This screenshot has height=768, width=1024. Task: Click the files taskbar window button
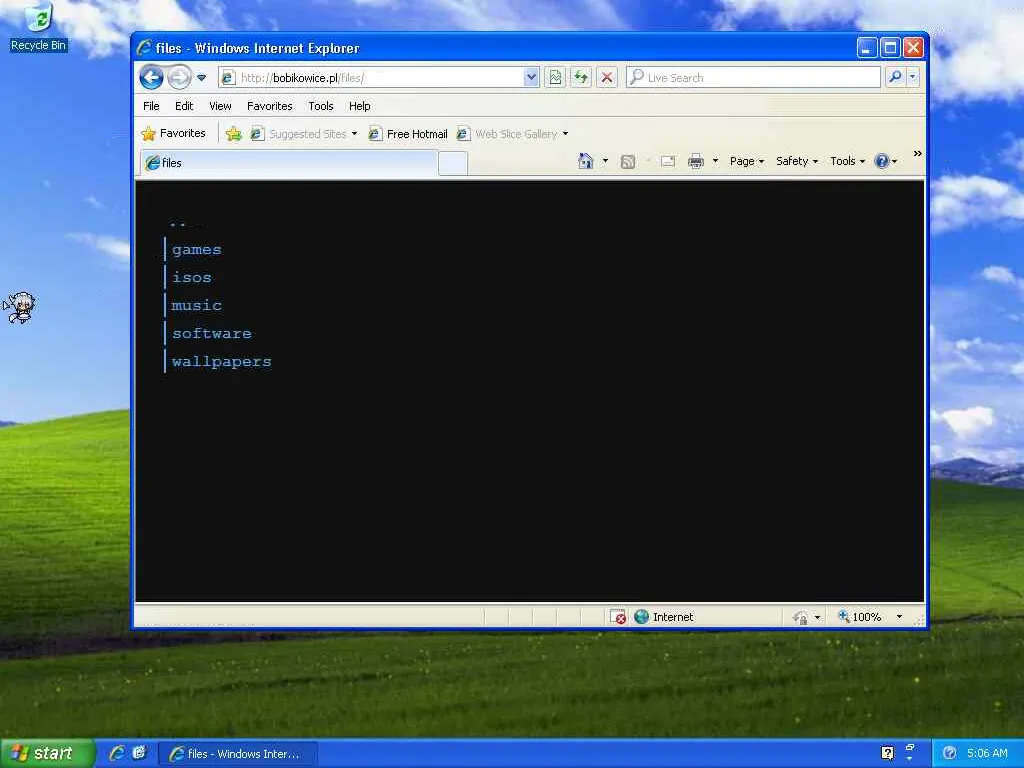pyautogui.click(x=238, y=754)
